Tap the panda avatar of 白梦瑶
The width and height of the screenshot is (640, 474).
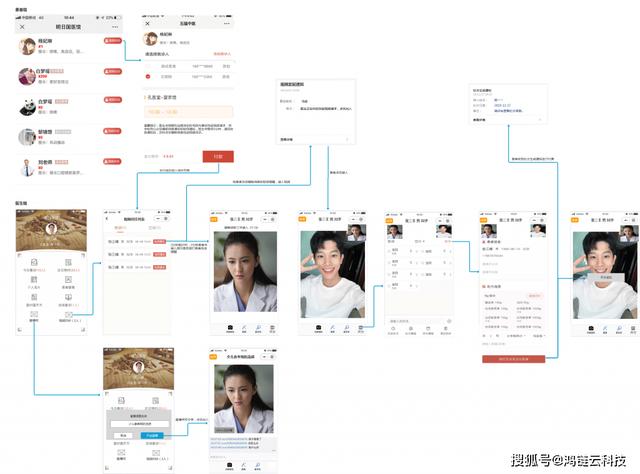coord(28,105)
